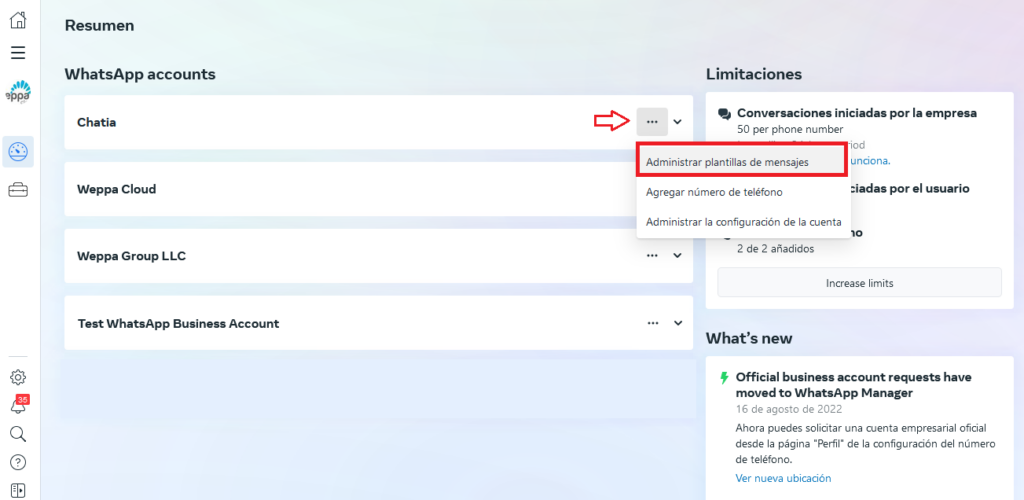Click the Increase limits button
This screenshot has width=1024, height=500.
859,283
